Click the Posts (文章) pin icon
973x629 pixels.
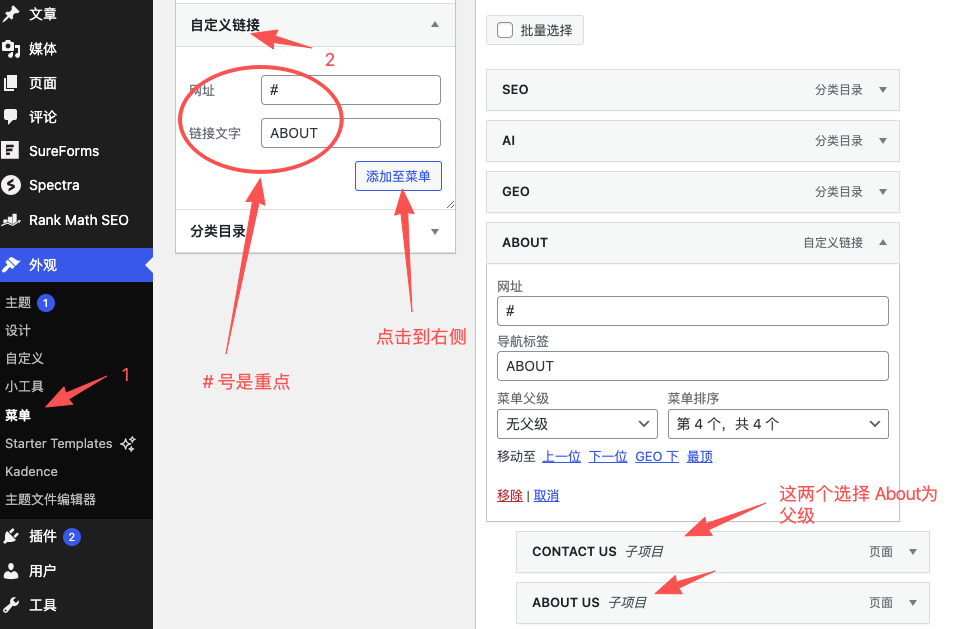[x=11, y=14]
